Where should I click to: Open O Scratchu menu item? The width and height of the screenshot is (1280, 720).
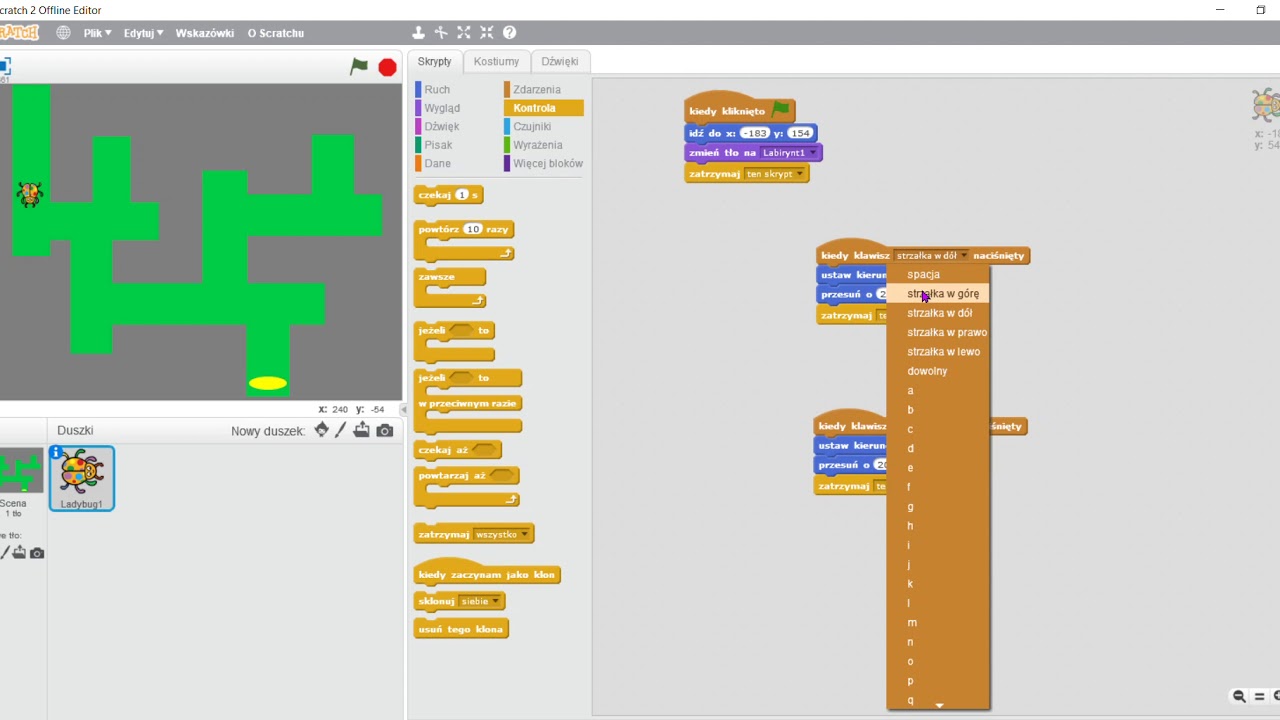275,33
